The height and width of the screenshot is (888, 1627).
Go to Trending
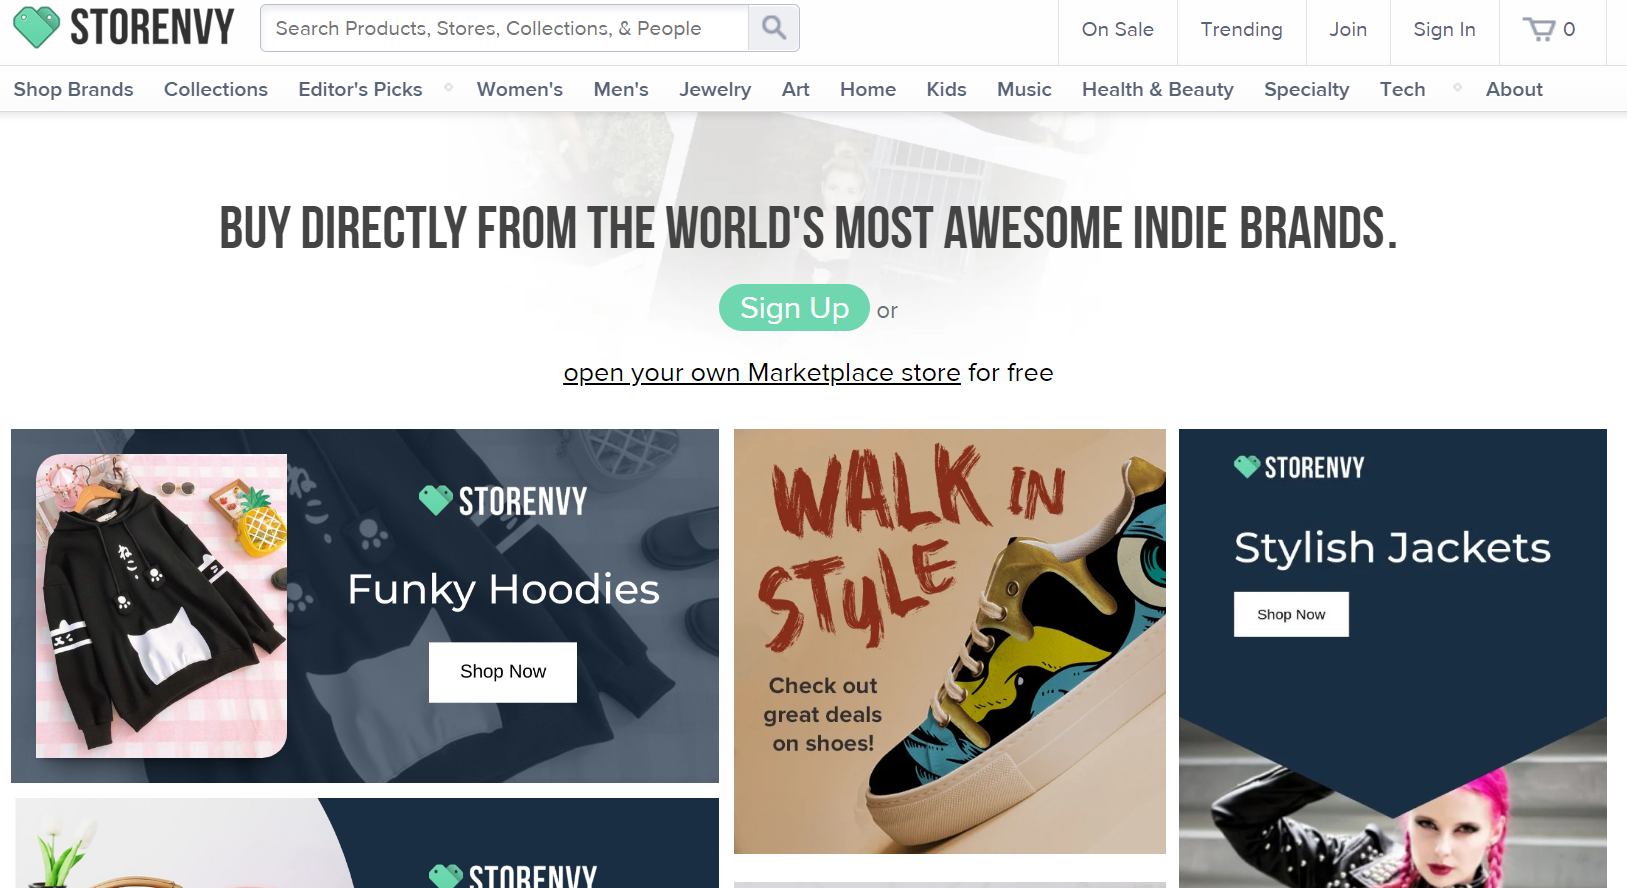(x=1241, y=30)
